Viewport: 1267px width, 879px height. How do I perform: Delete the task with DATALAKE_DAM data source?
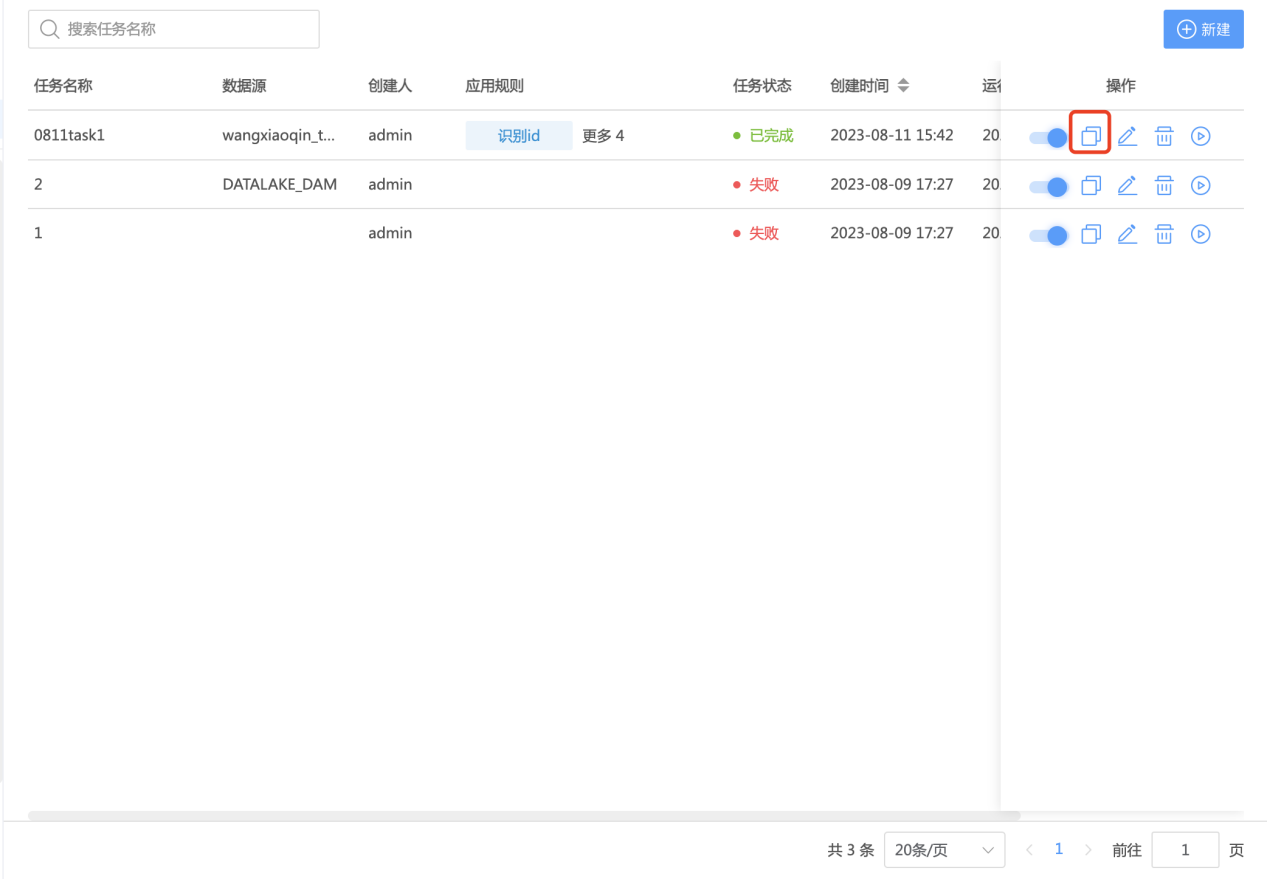click(x=1164, y=185)
